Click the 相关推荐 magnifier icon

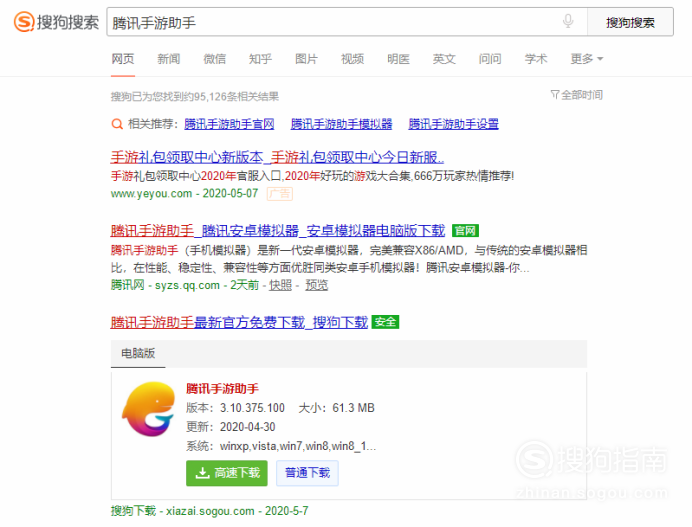point(117,125)
